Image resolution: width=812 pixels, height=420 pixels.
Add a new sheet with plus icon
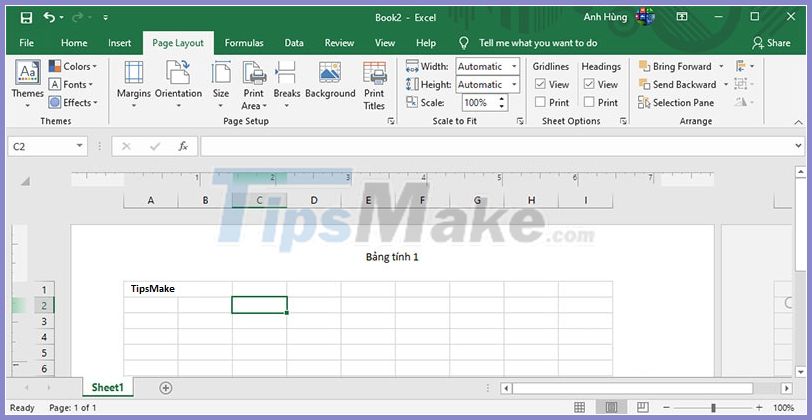click(166, 387)
